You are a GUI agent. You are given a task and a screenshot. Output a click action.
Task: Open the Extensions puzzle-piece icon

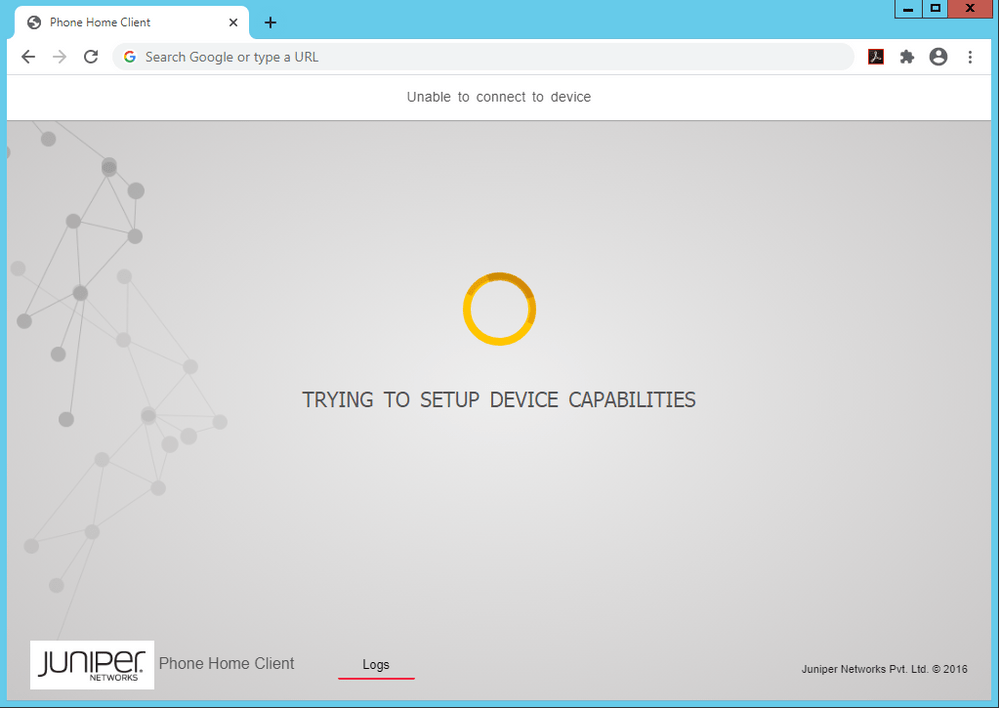[907, 57]
